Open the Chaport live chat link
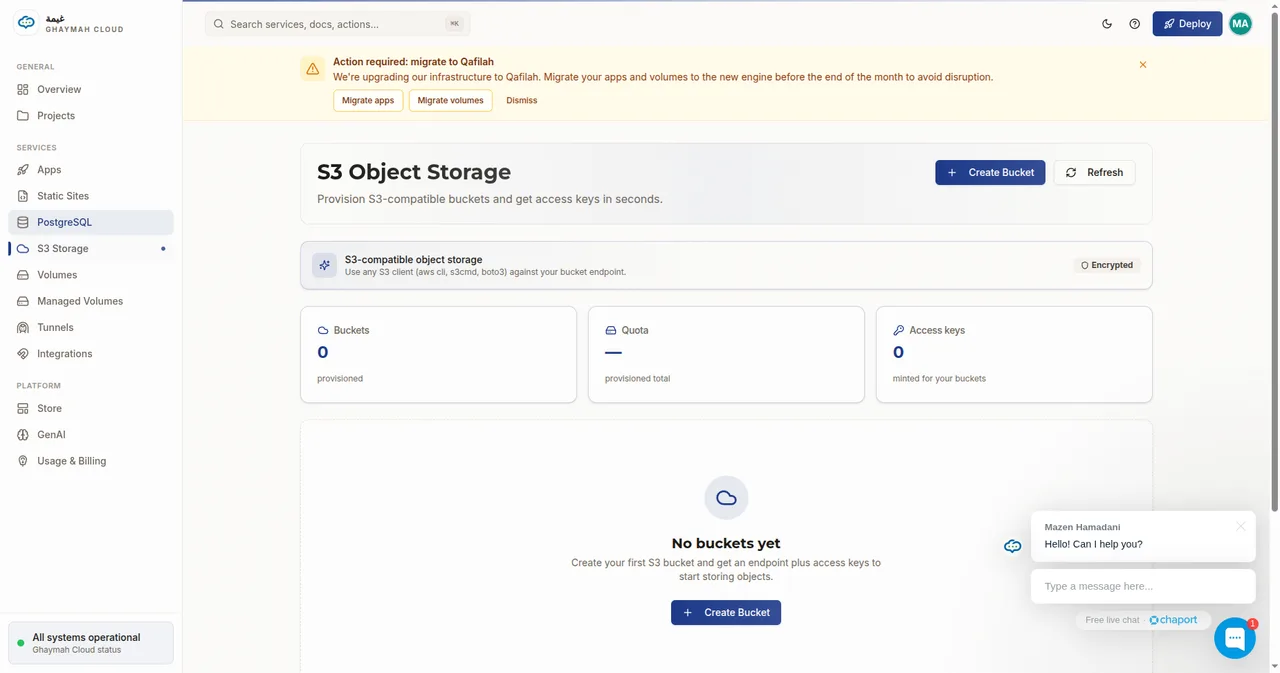The image size is (1280, 673). tap(1174, 620)
